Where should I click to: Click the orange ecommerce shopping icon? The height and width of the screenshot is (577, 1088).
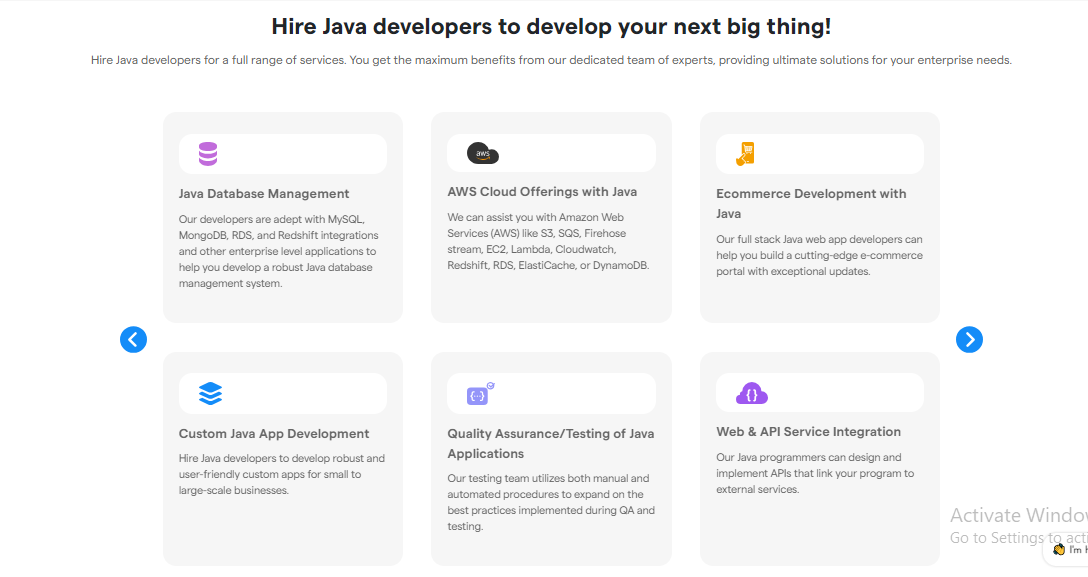pyautogui.click(x=745, y=154)
